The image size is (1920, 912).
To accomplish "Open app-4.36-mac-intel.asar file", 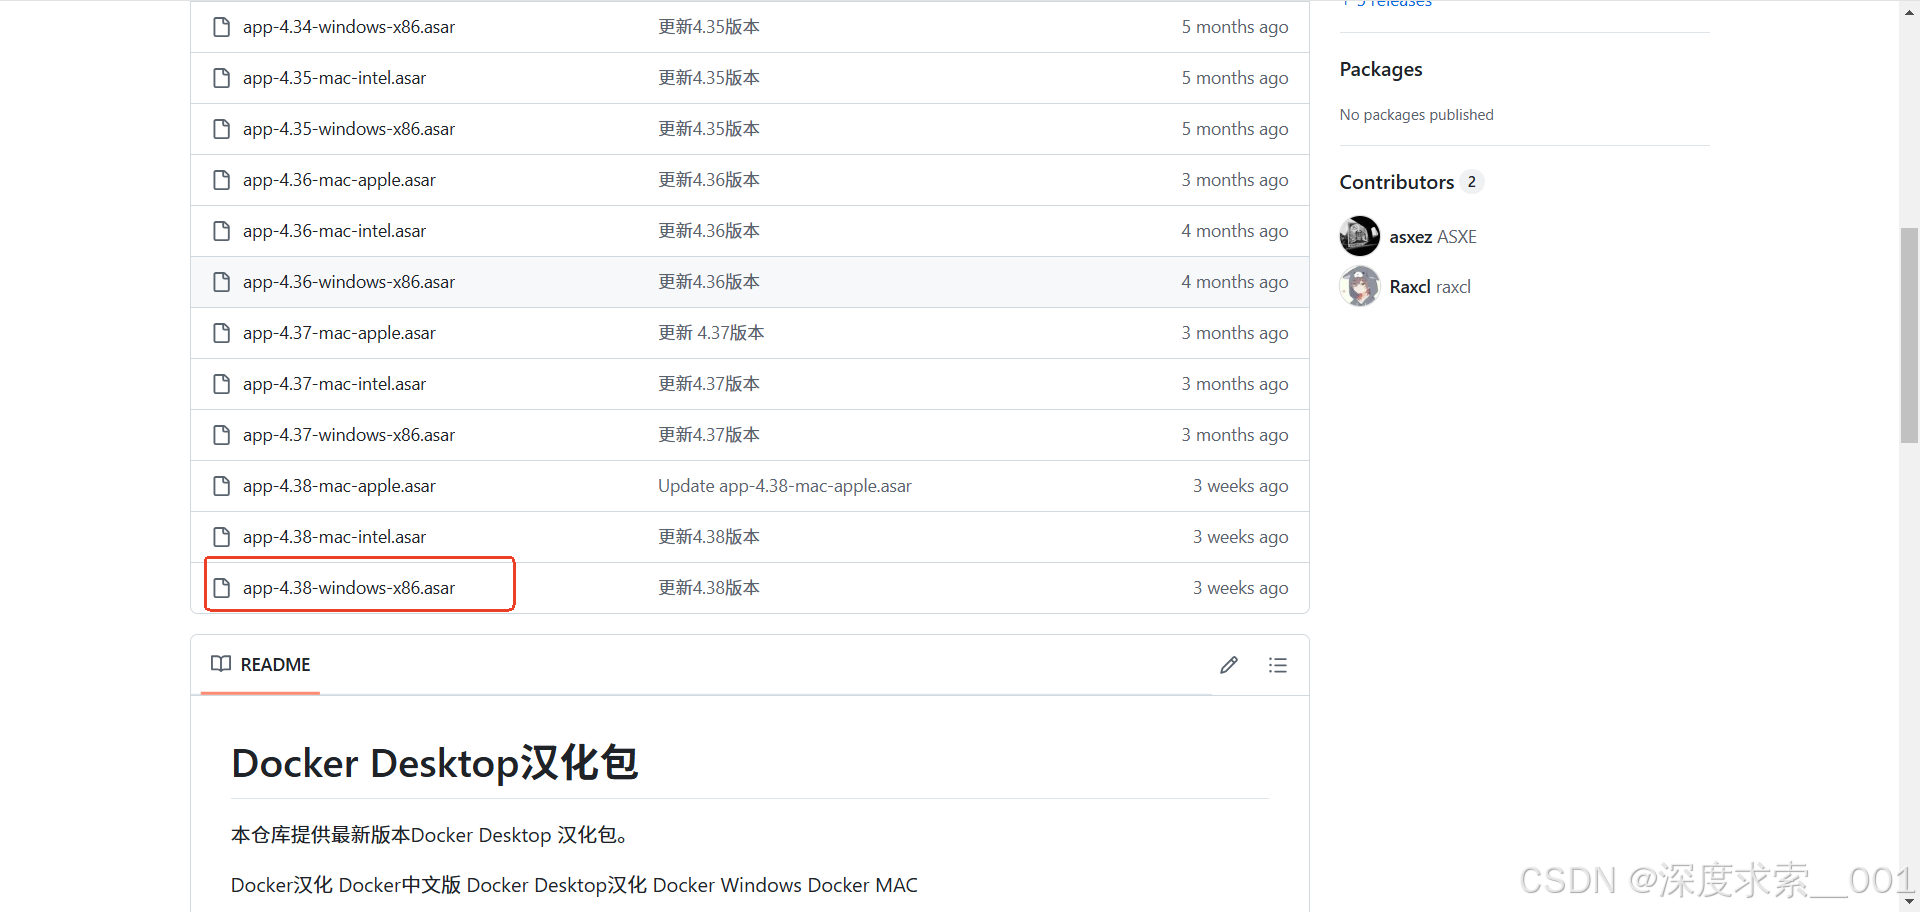I will [x=334, y=231].
